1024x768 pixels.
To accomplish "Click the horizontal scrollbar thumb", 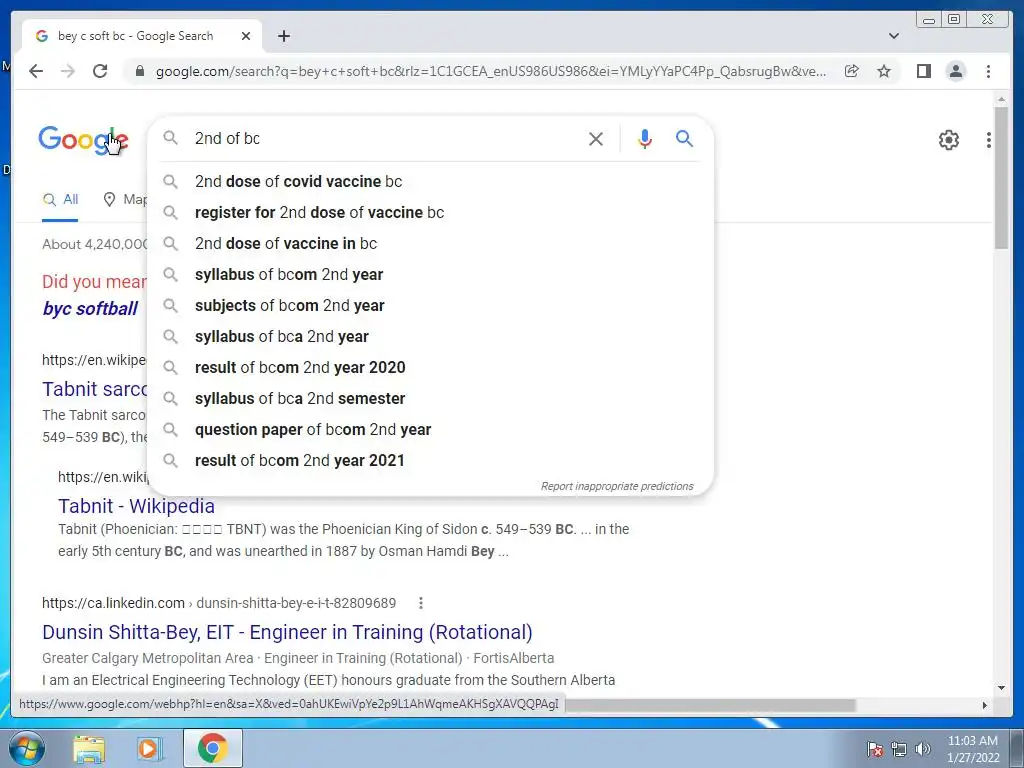I will [x=711, y=705].
